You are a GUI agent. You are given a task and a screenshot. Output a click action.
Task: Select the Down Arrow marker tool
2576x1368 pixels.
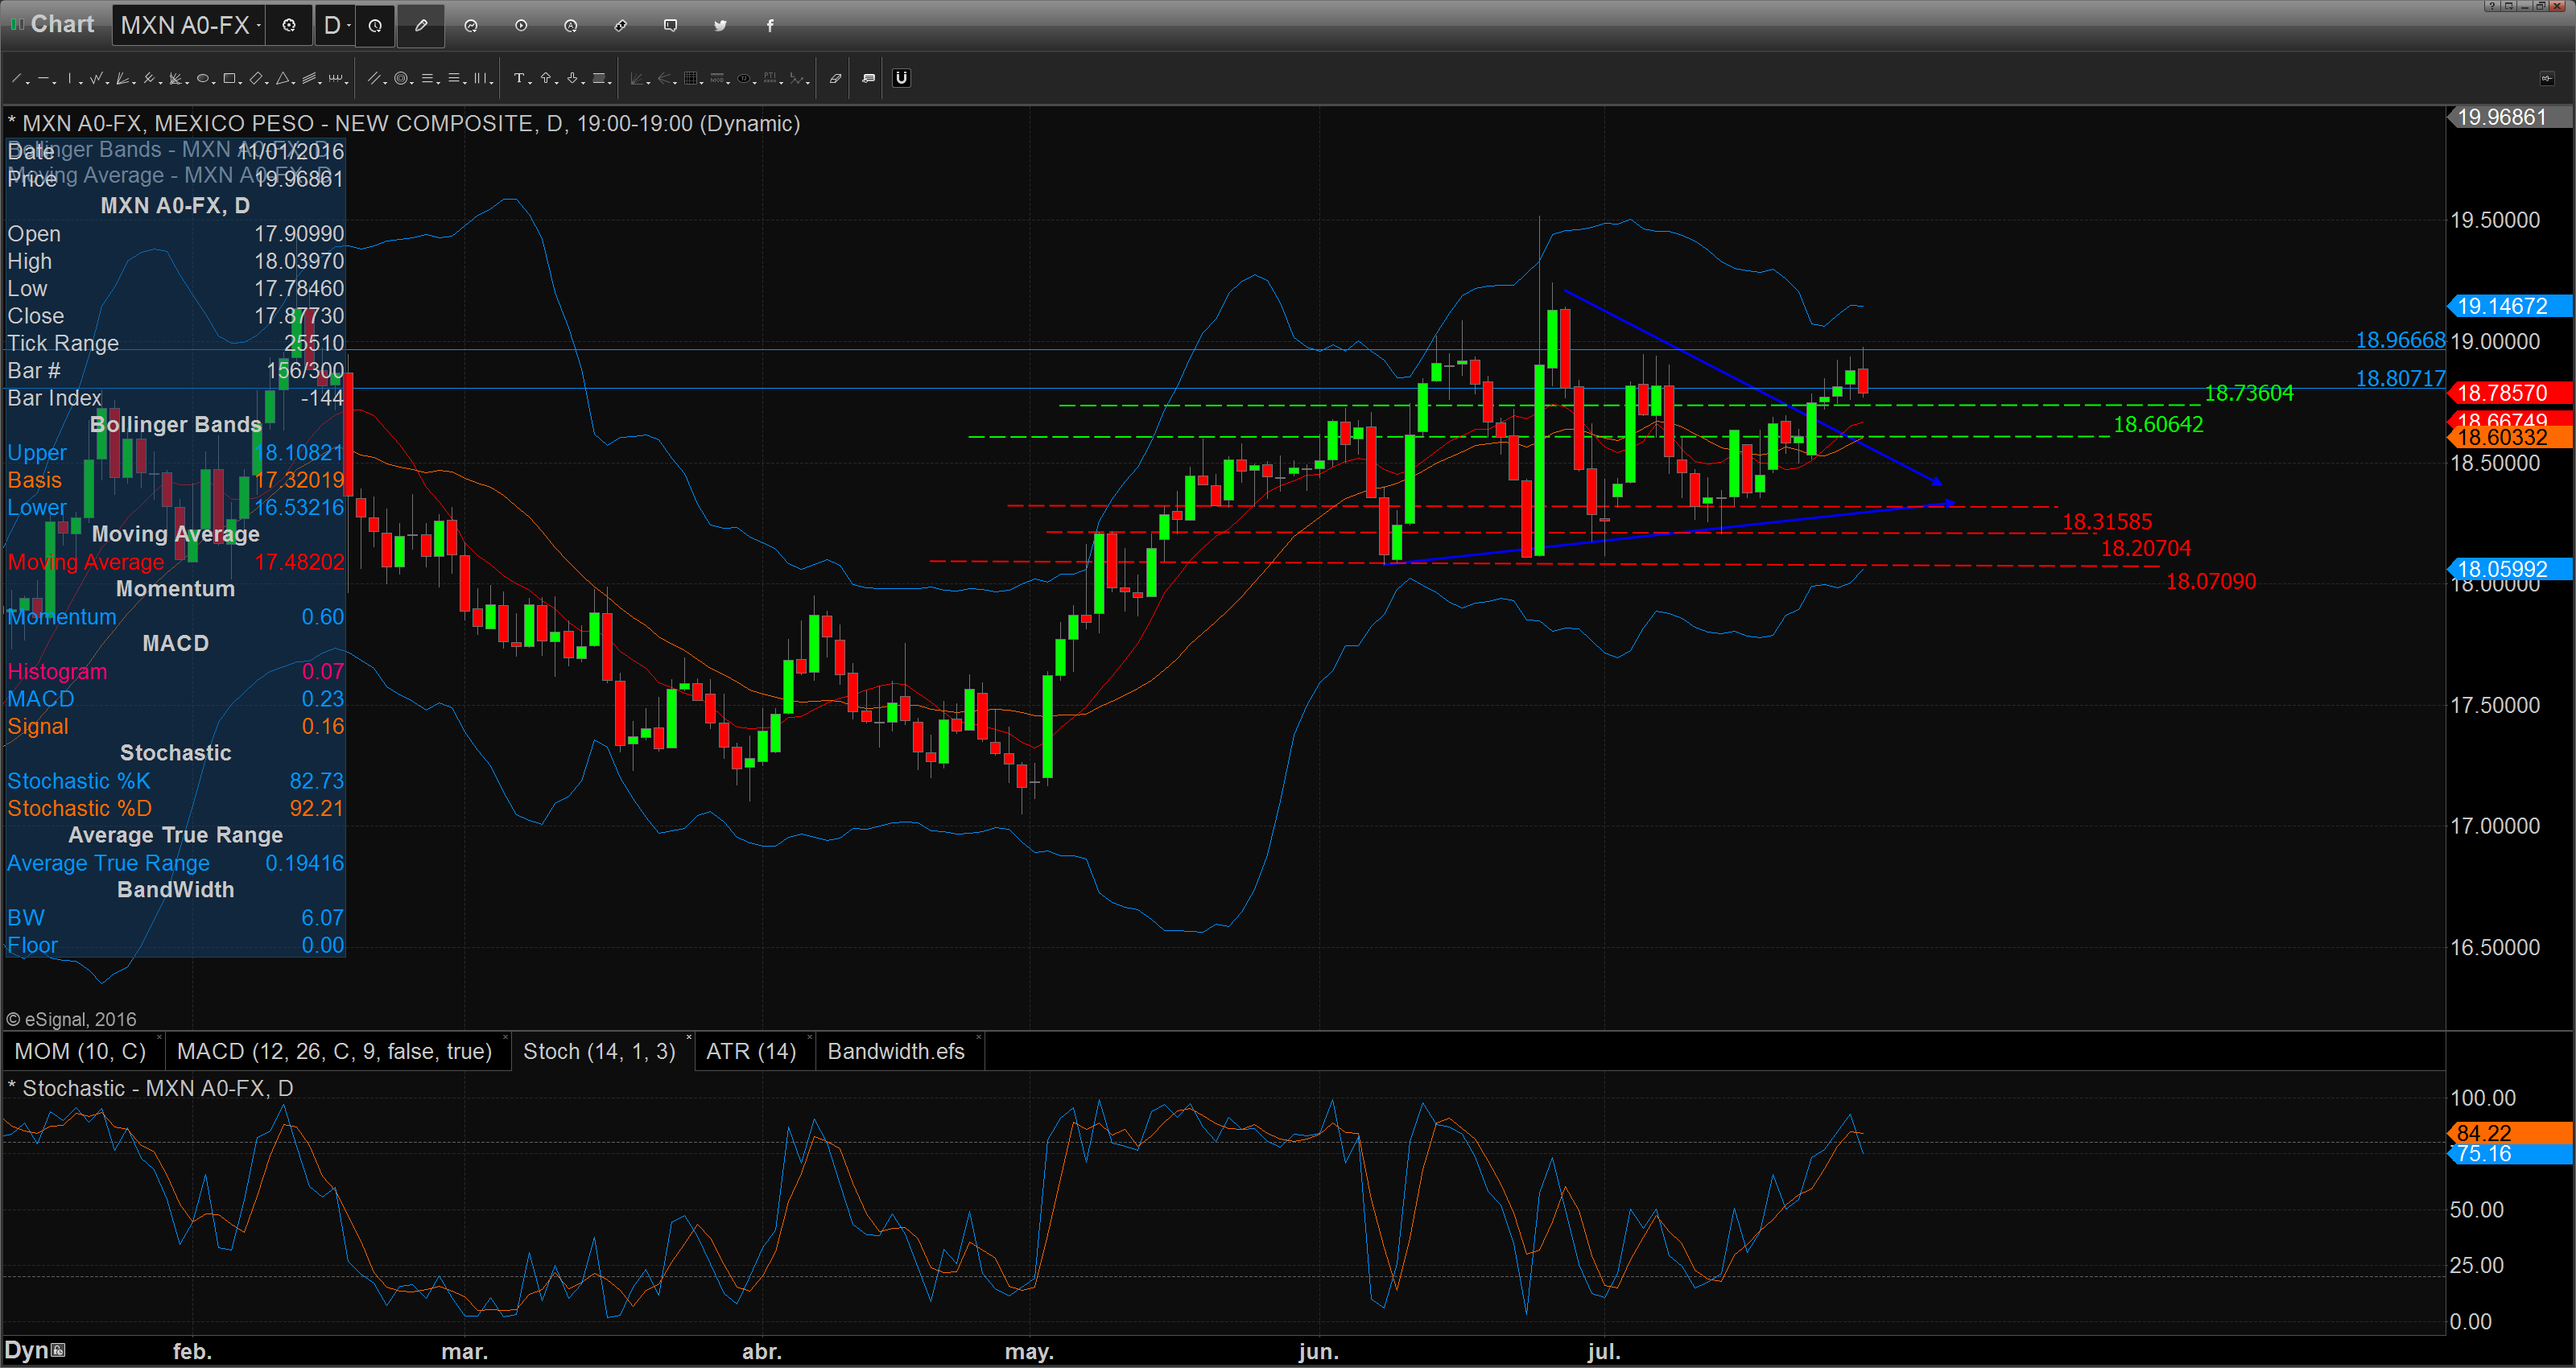(572, 78)
